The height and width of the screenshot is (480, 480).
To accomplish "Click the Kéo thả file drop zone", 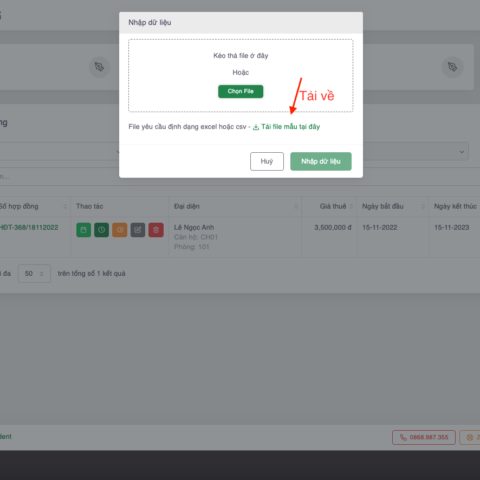I will tap(241, 76).
